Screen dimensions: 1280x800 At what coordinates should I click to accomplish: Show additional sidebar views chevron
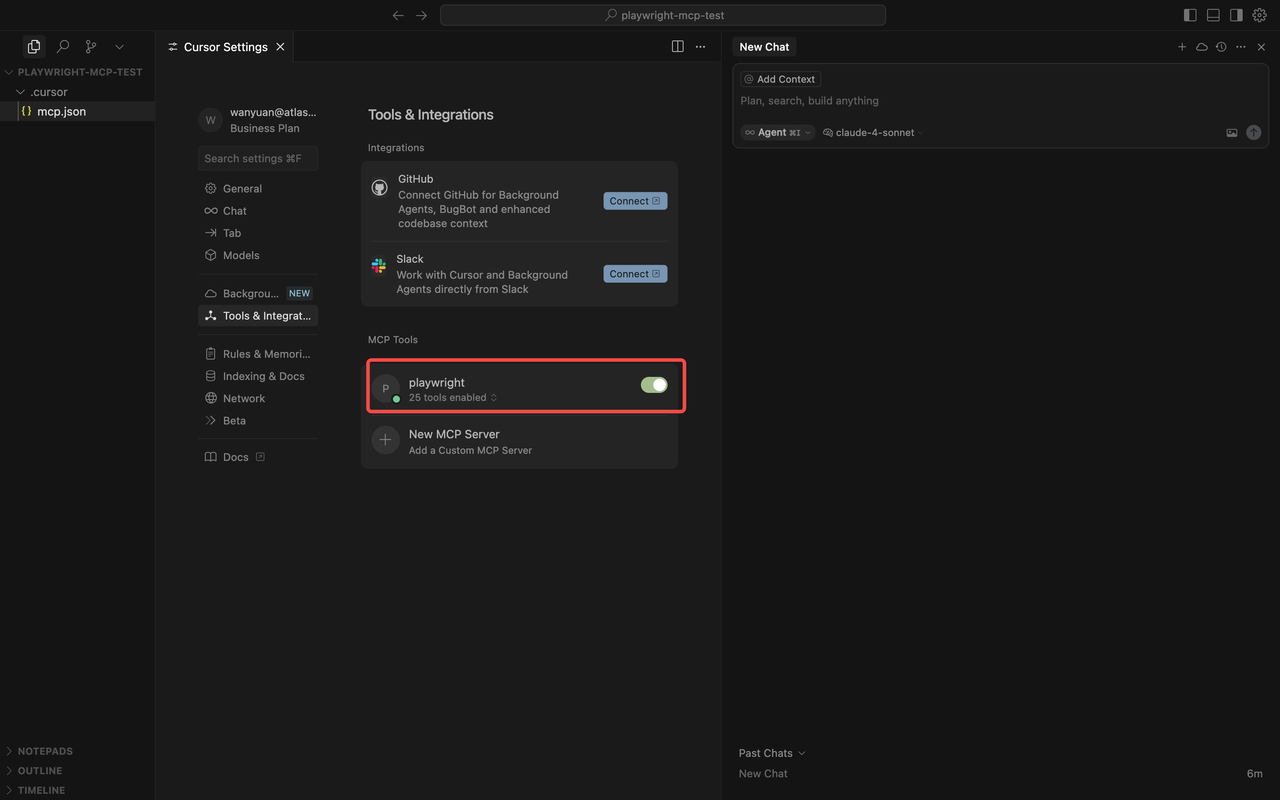119,46
